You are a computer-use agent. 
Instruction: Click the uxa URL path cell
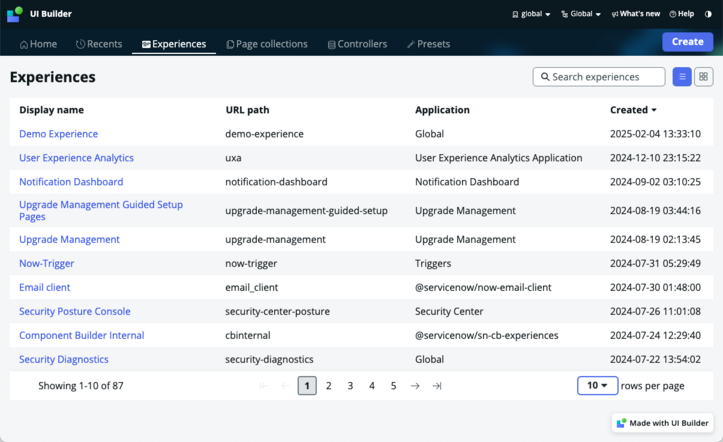point(233,158)
